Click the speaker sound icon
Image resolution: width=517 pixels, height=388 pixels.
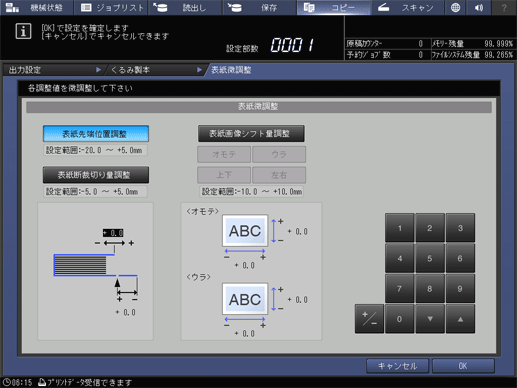[x=479, y=7]
